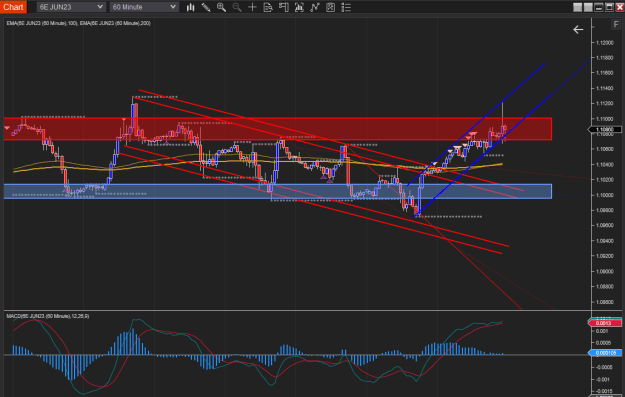
Task: Close the chart window
Action: point(620,7)
